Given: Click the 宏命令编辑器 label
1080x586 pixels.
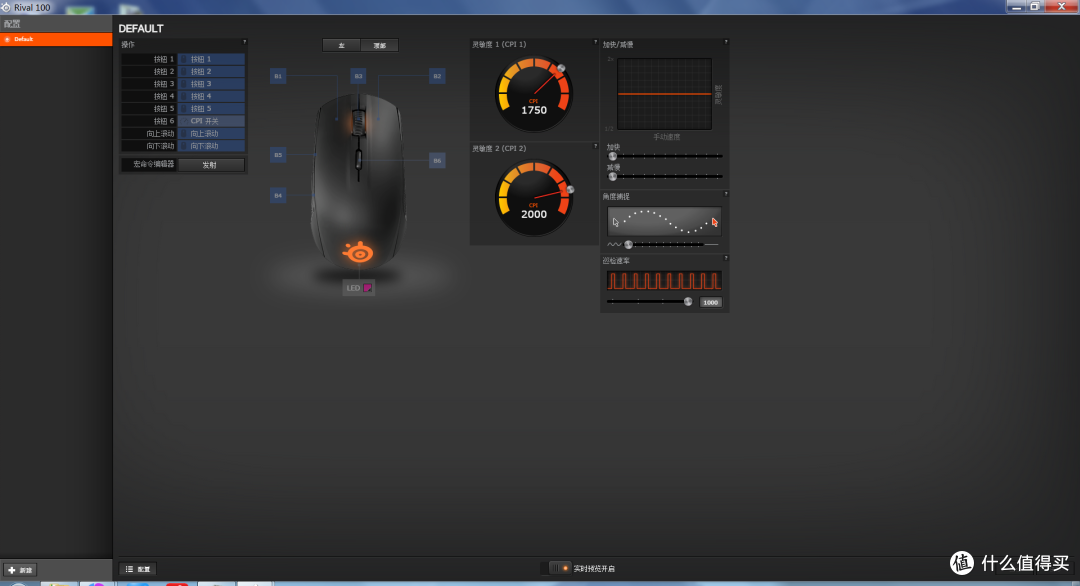Looking at the screenshot, I should coord(154,164).
